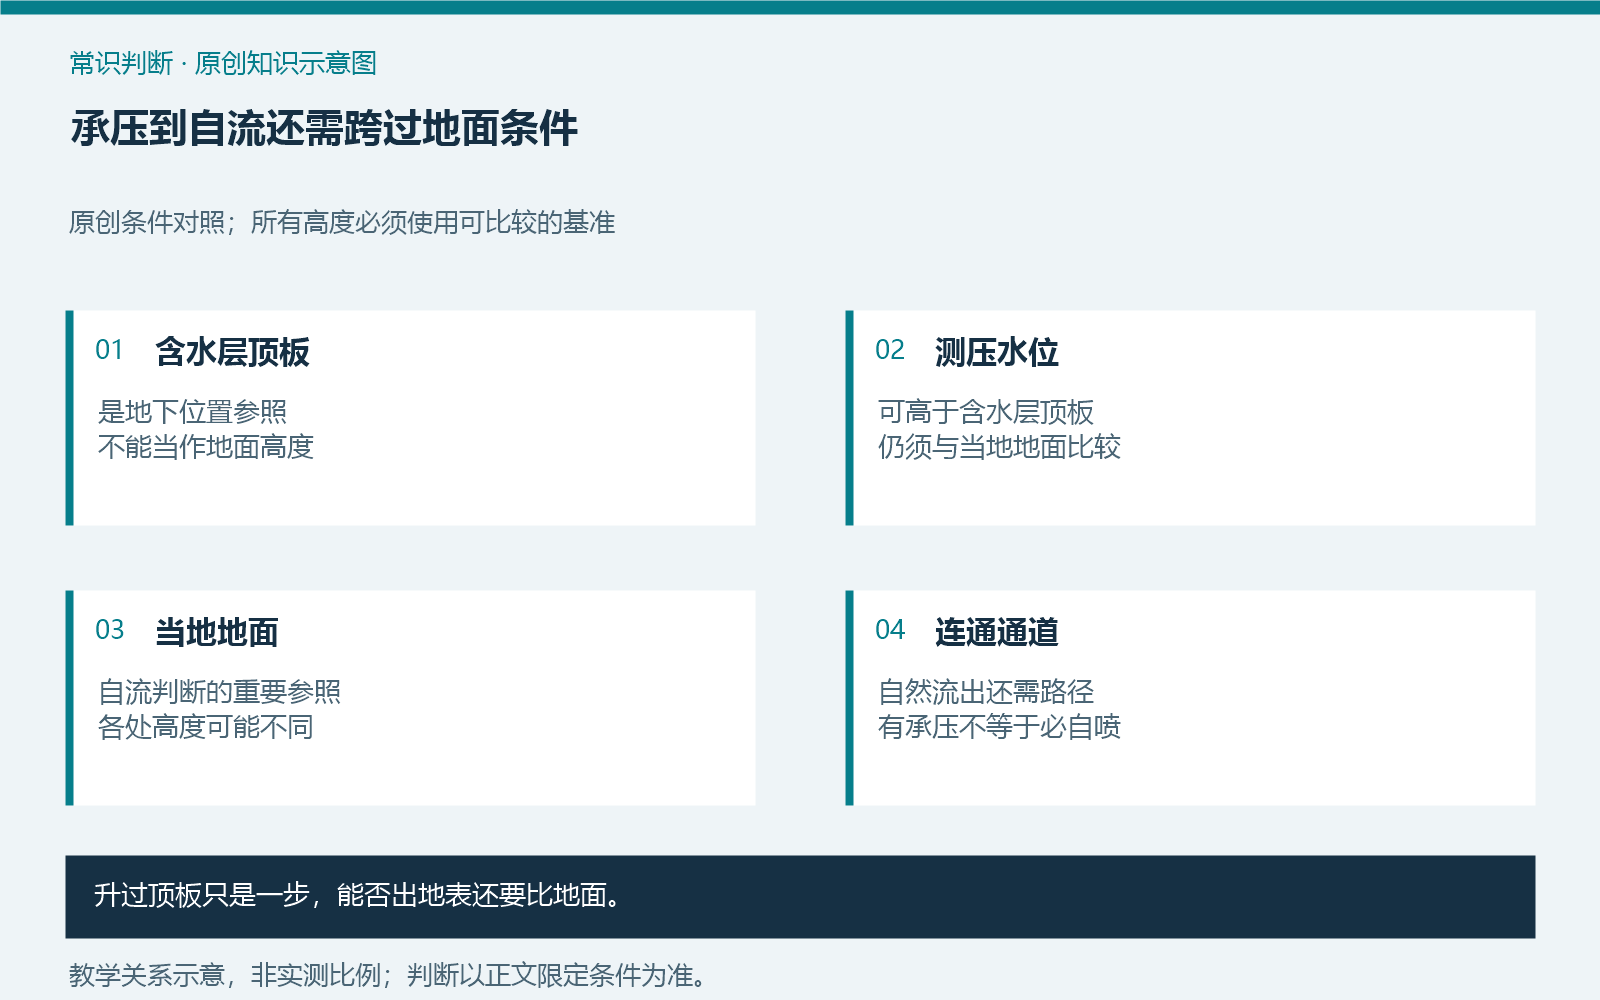
Task: Click the line 不能当作地面高度
Action: 206,447
